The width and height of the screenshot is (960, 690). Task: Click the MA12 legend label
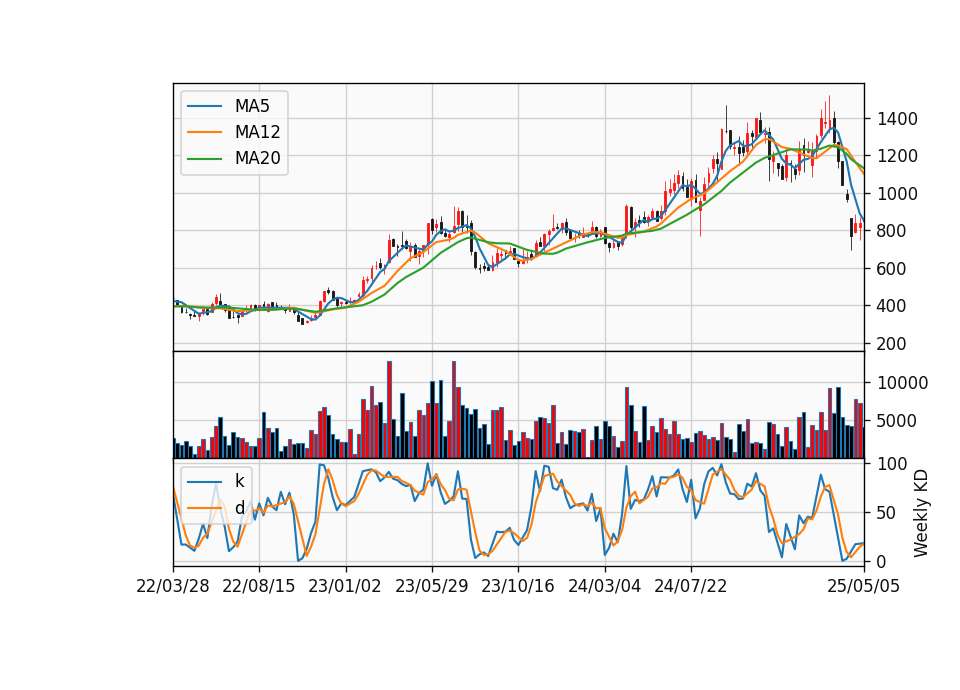click(x=257, y=132)
